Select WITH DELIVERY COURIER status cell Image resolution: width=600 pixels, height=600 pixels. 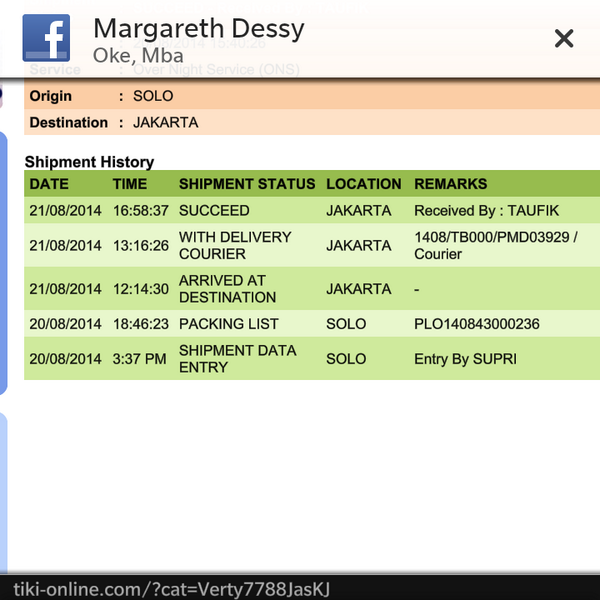pos(235,245)
